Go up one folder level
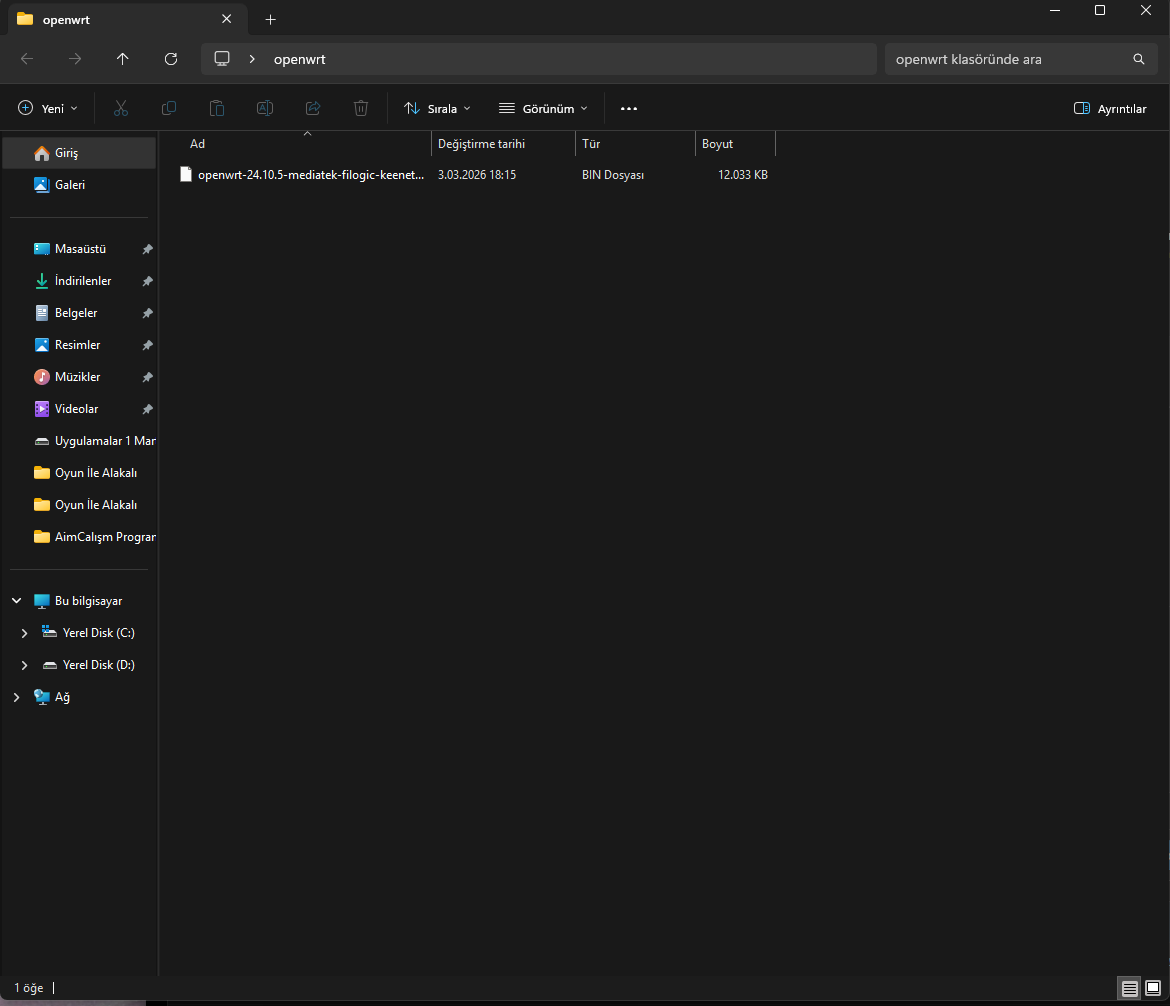 tap(122, 59)
